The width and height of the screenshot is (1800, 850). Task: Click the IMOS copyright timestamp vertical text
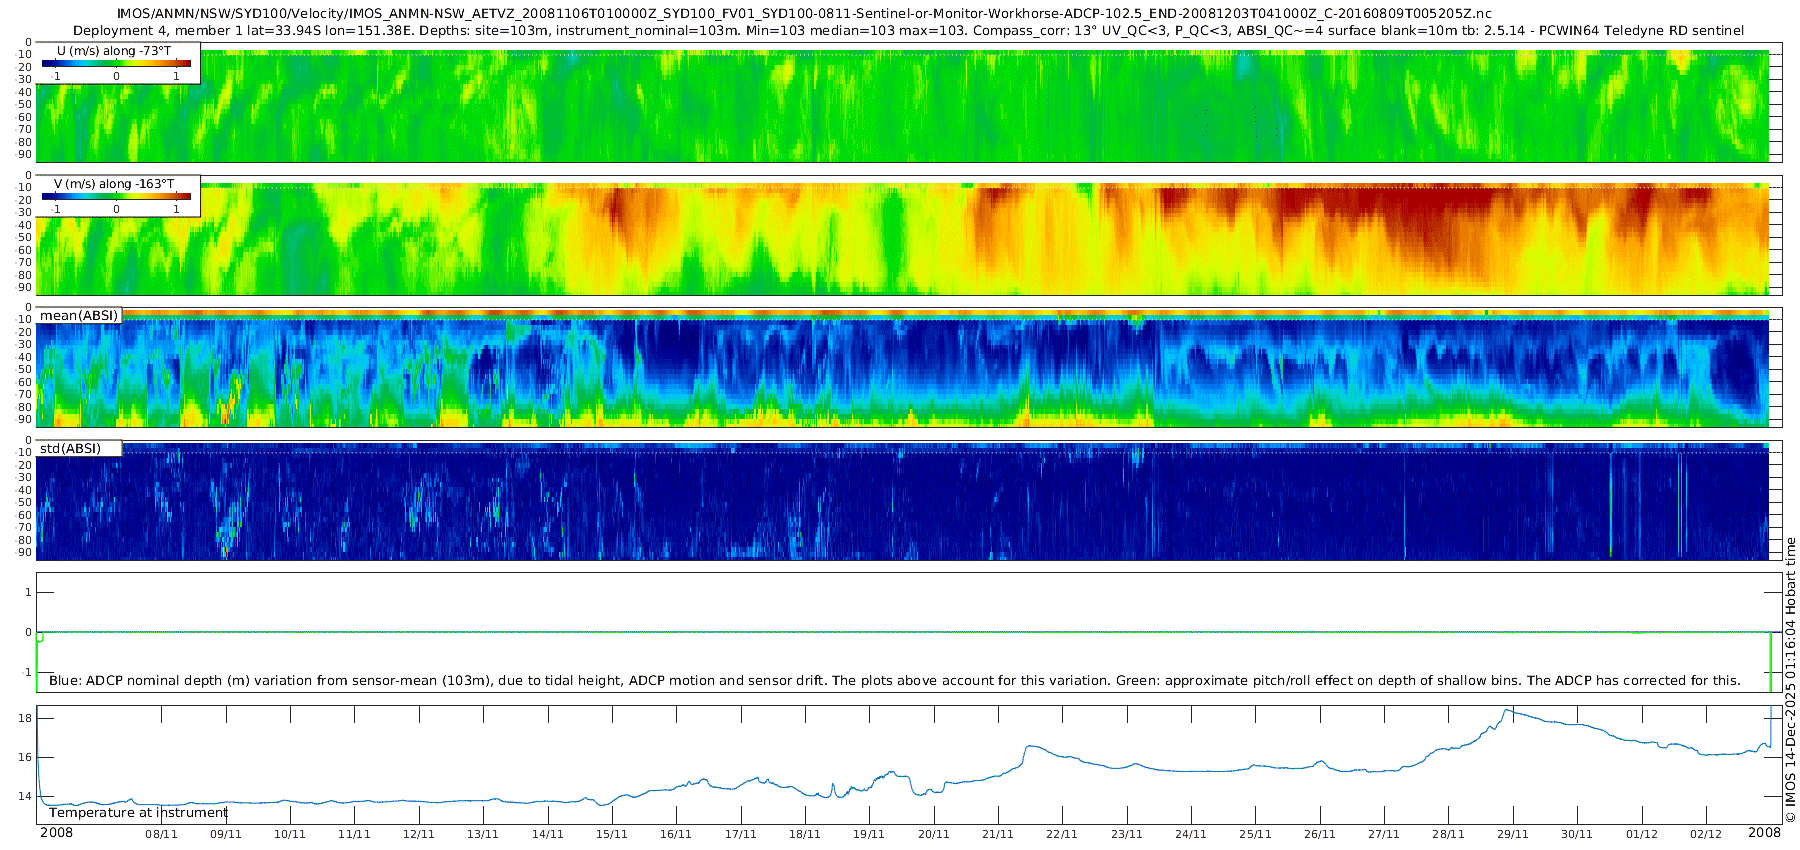1790,680
